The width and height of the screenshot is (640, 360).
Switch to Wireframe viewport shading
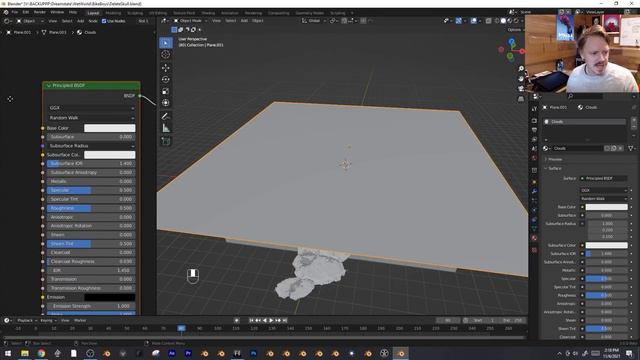point(497,21)
